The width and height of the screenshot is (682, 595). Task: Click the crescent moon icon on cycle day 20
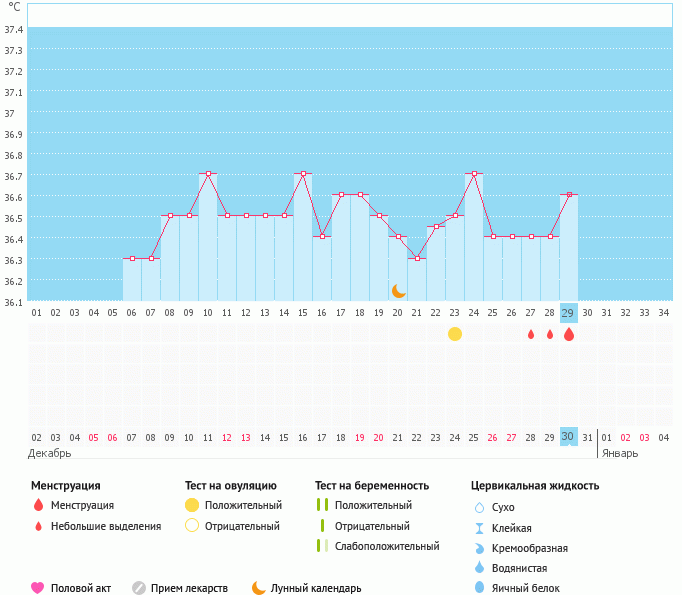(398, 291)
